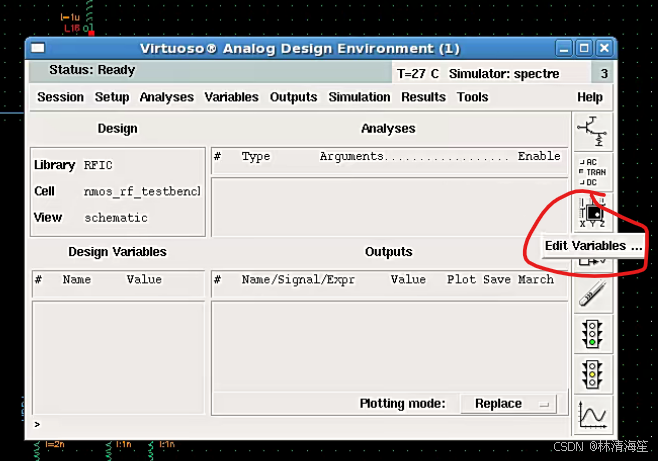The height and width of the screenshot is (461, 658).
Task: Open the Variables menu
Action: pos(231,97)
